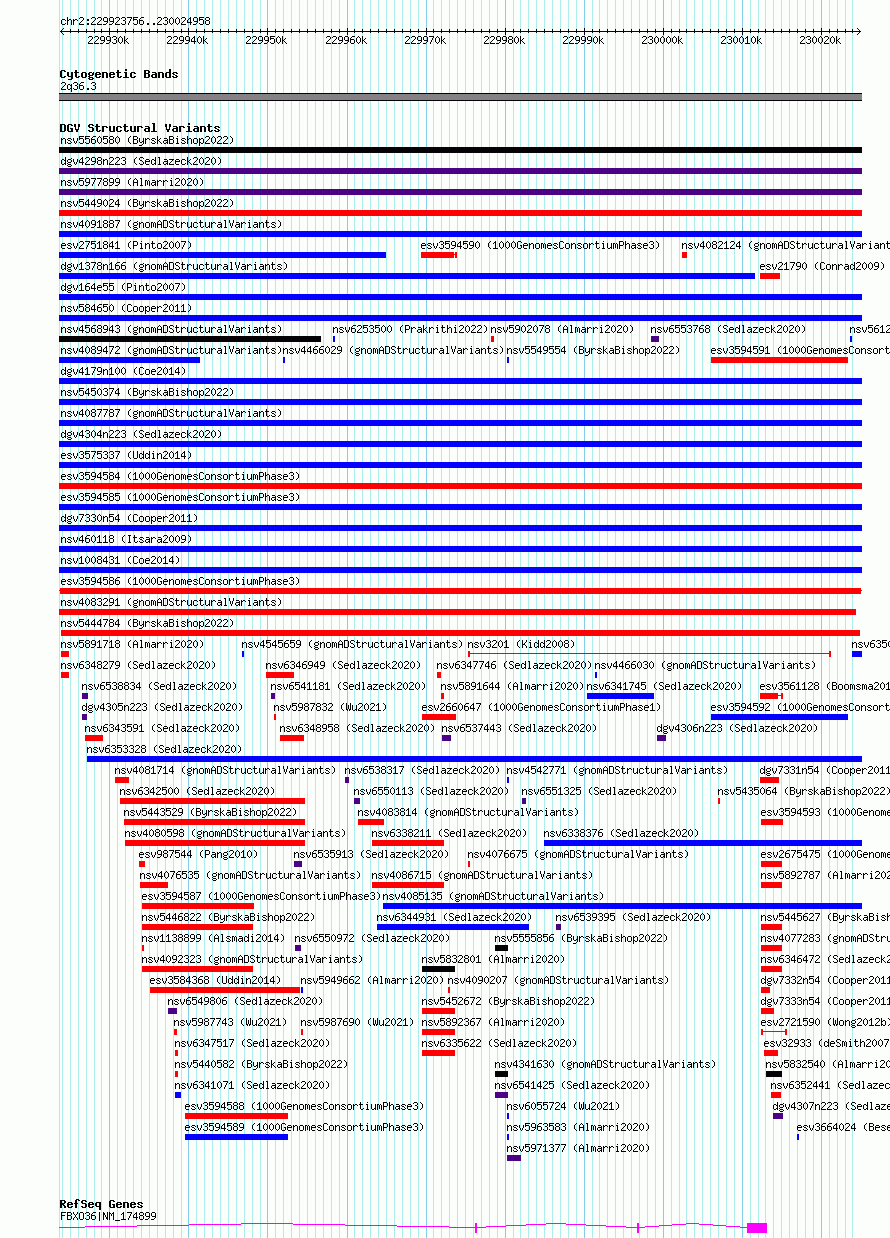The height and width of the screenshot is (1238, 890).
Task: Click the red bar under nsv4083291
Action: 458,612
